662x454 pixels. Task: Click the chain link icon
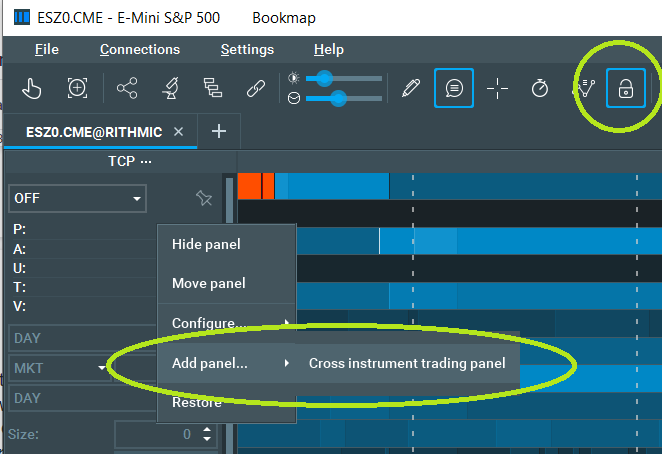[256, 88]
